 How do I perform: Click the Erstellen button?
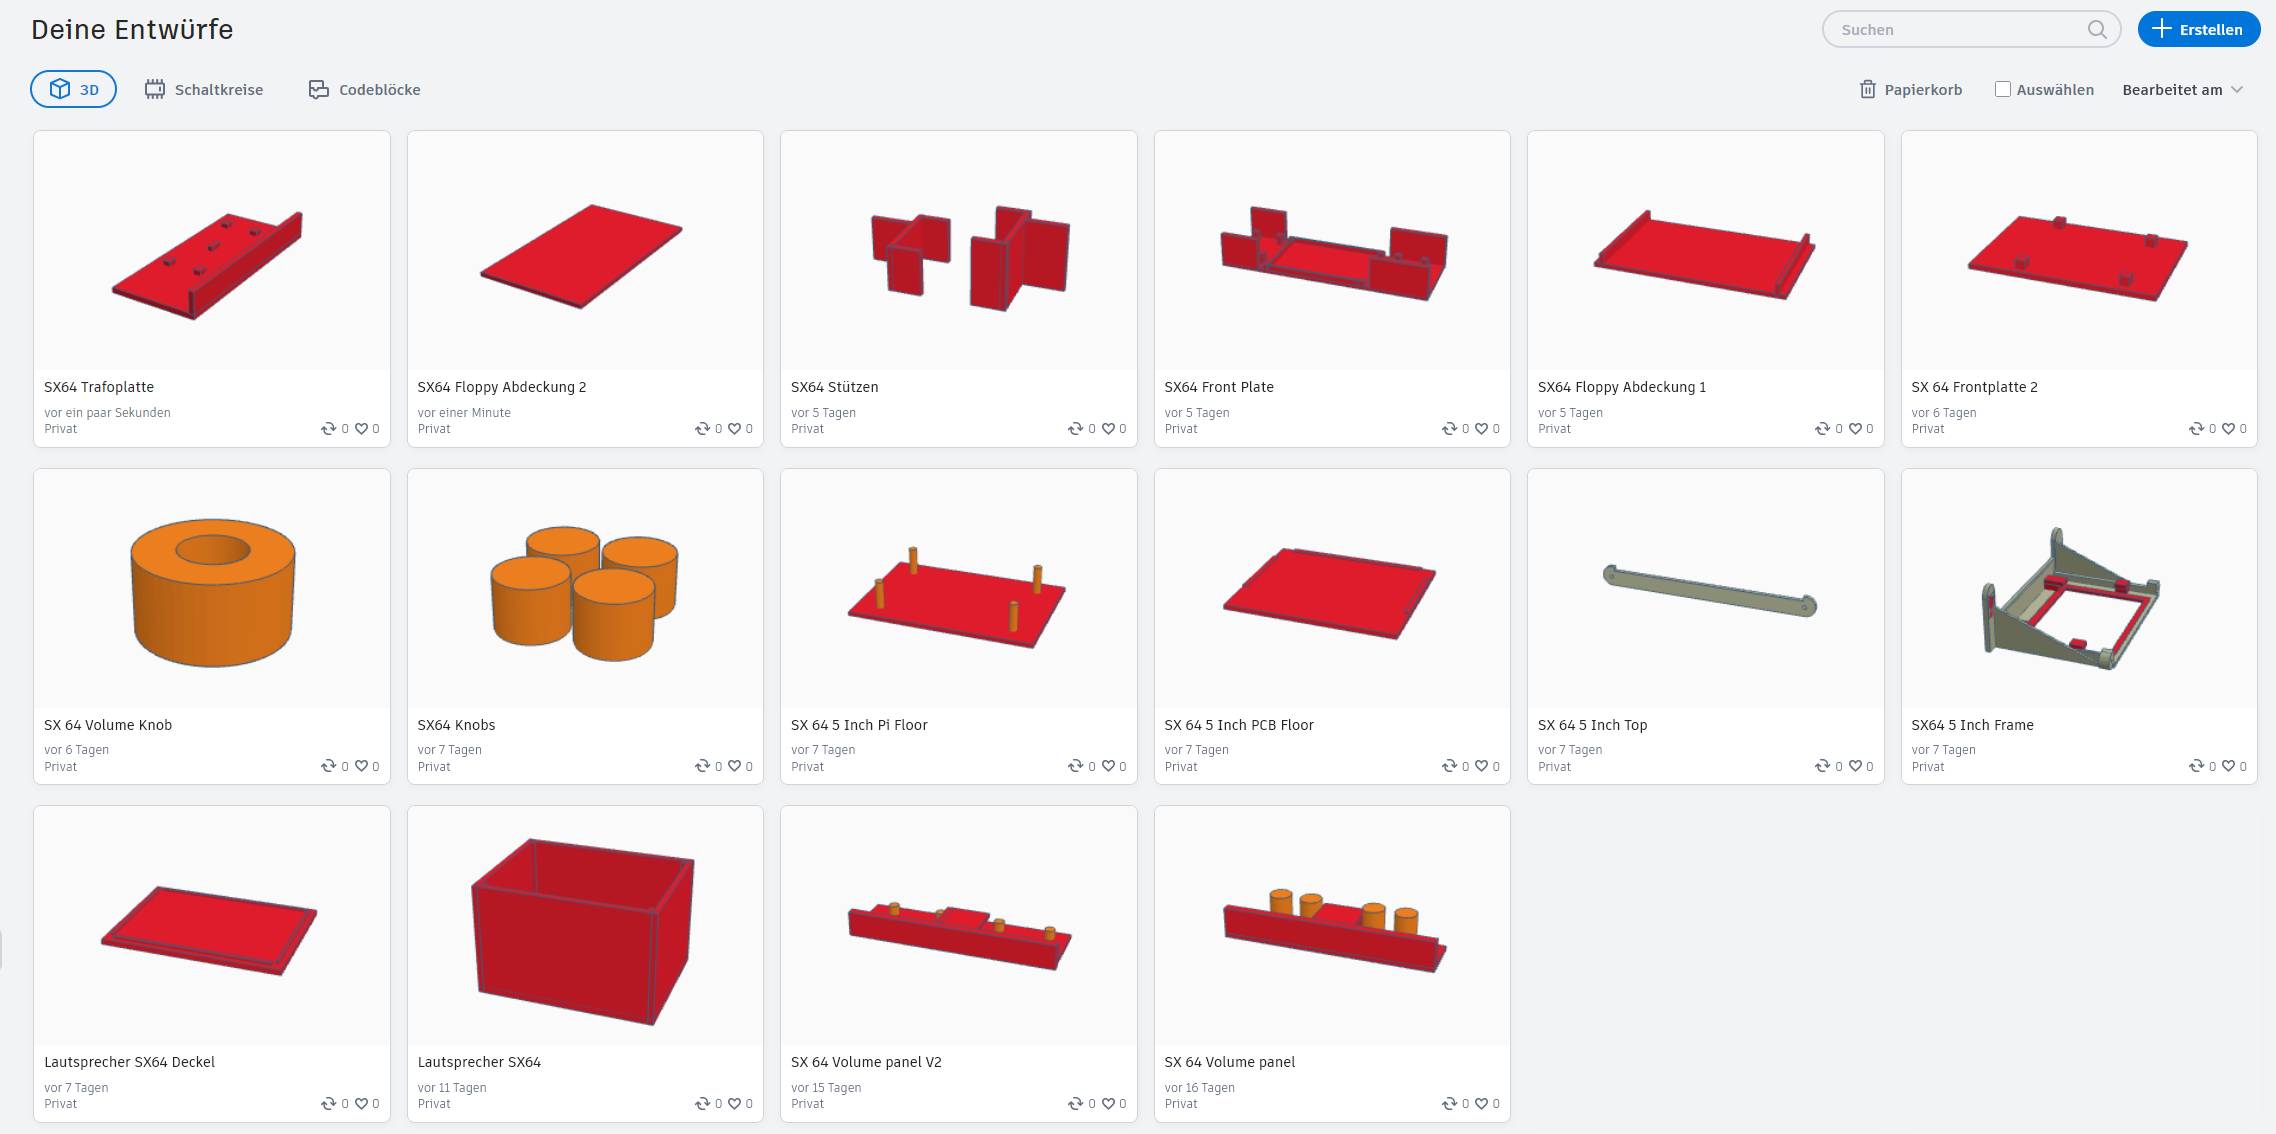(2199, 30)
